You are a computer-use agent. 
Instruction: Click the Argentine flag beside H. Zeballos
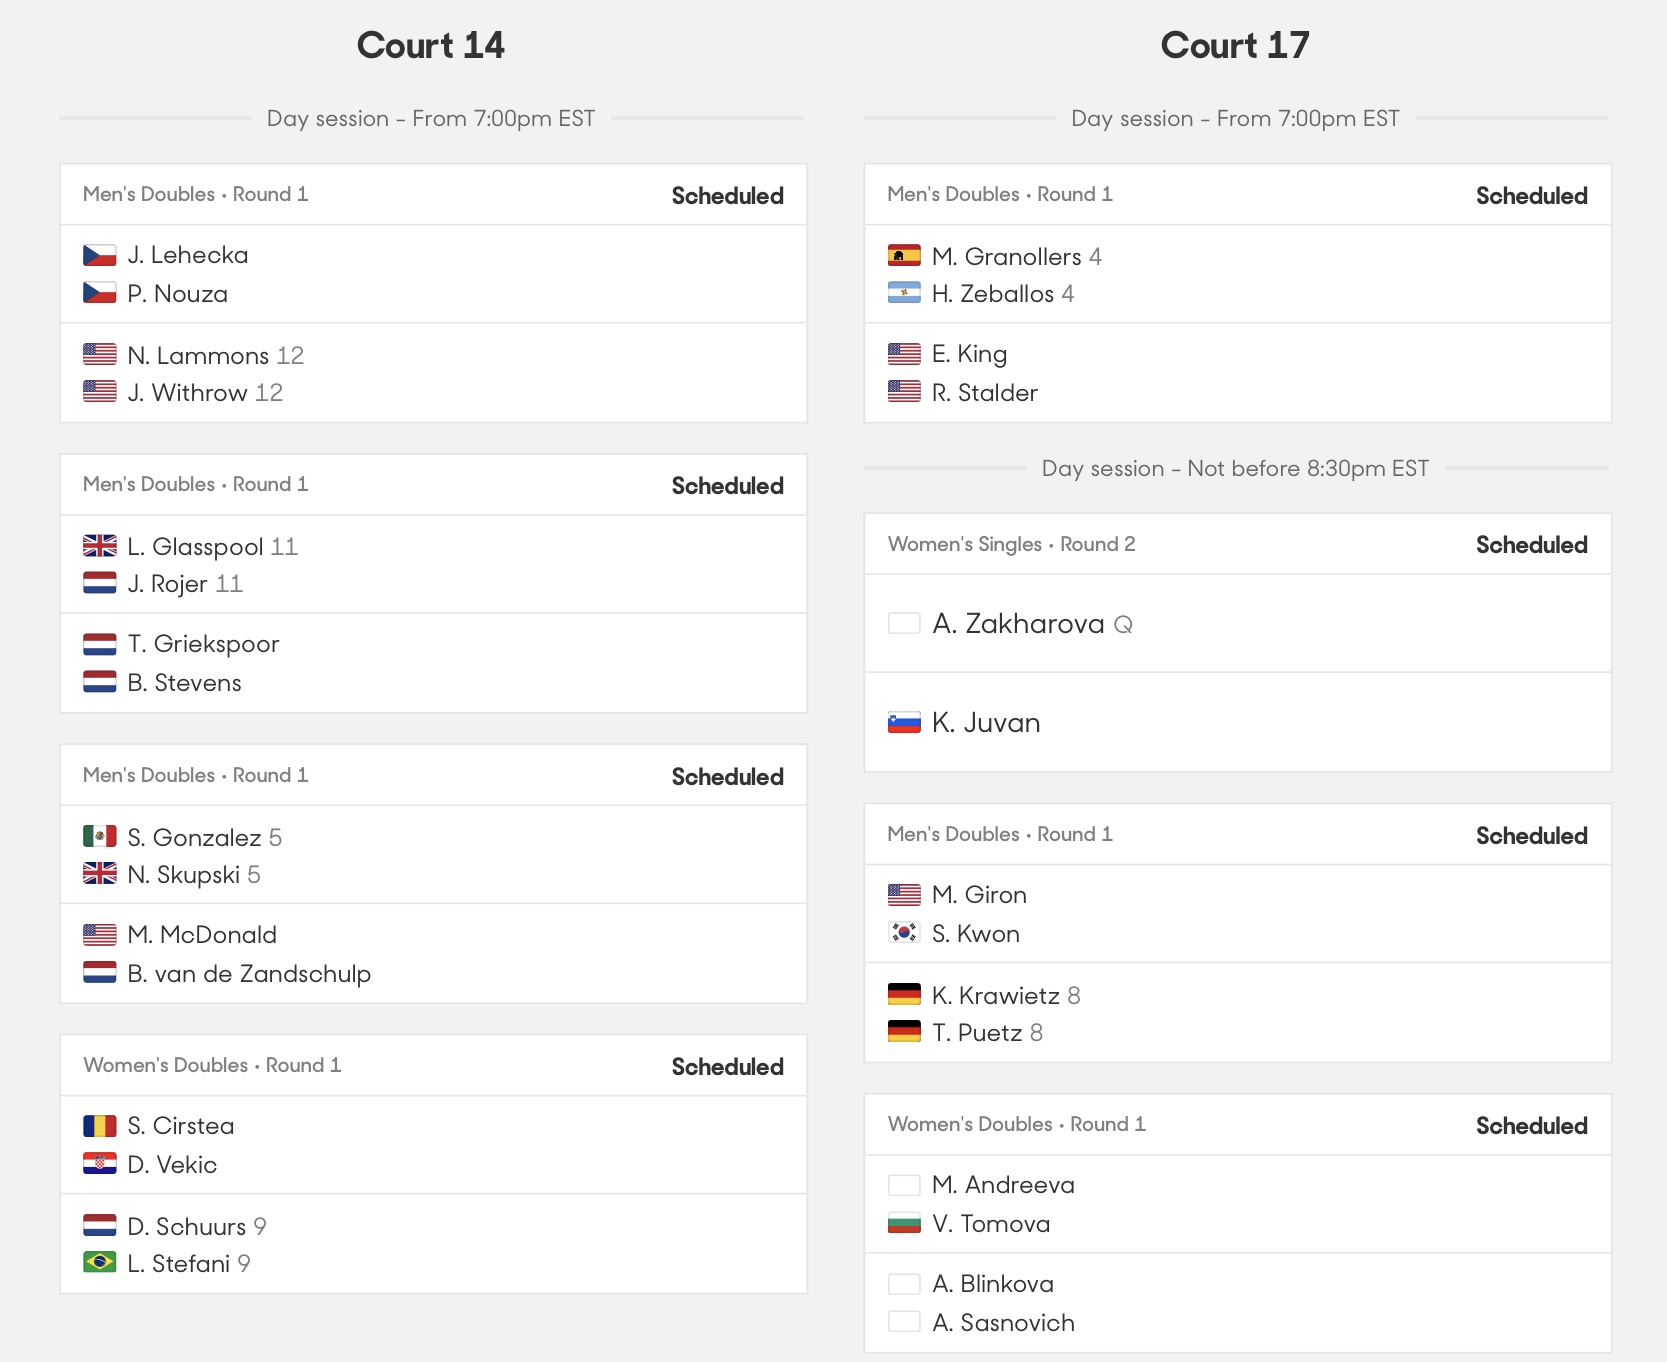click(x=904, y=293)
